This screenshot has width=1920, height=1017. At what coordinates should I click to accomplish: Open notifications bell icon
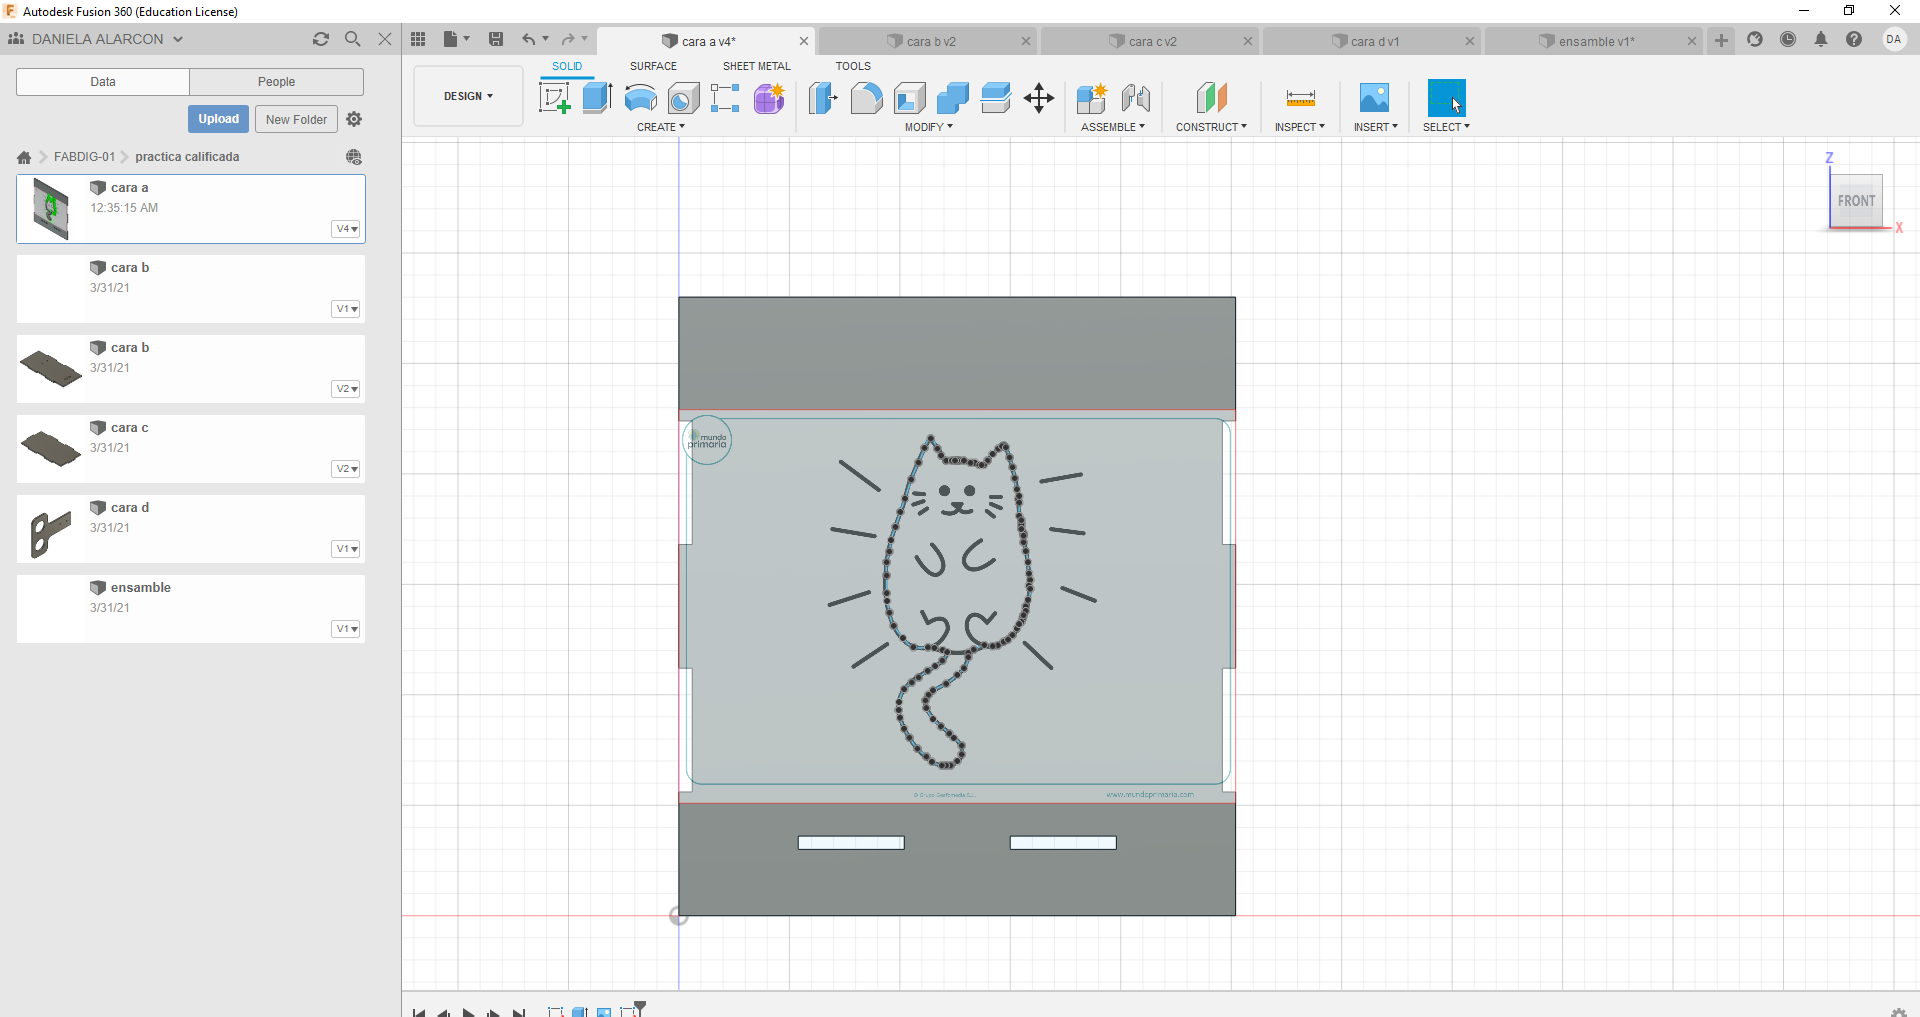[1821, 39]
